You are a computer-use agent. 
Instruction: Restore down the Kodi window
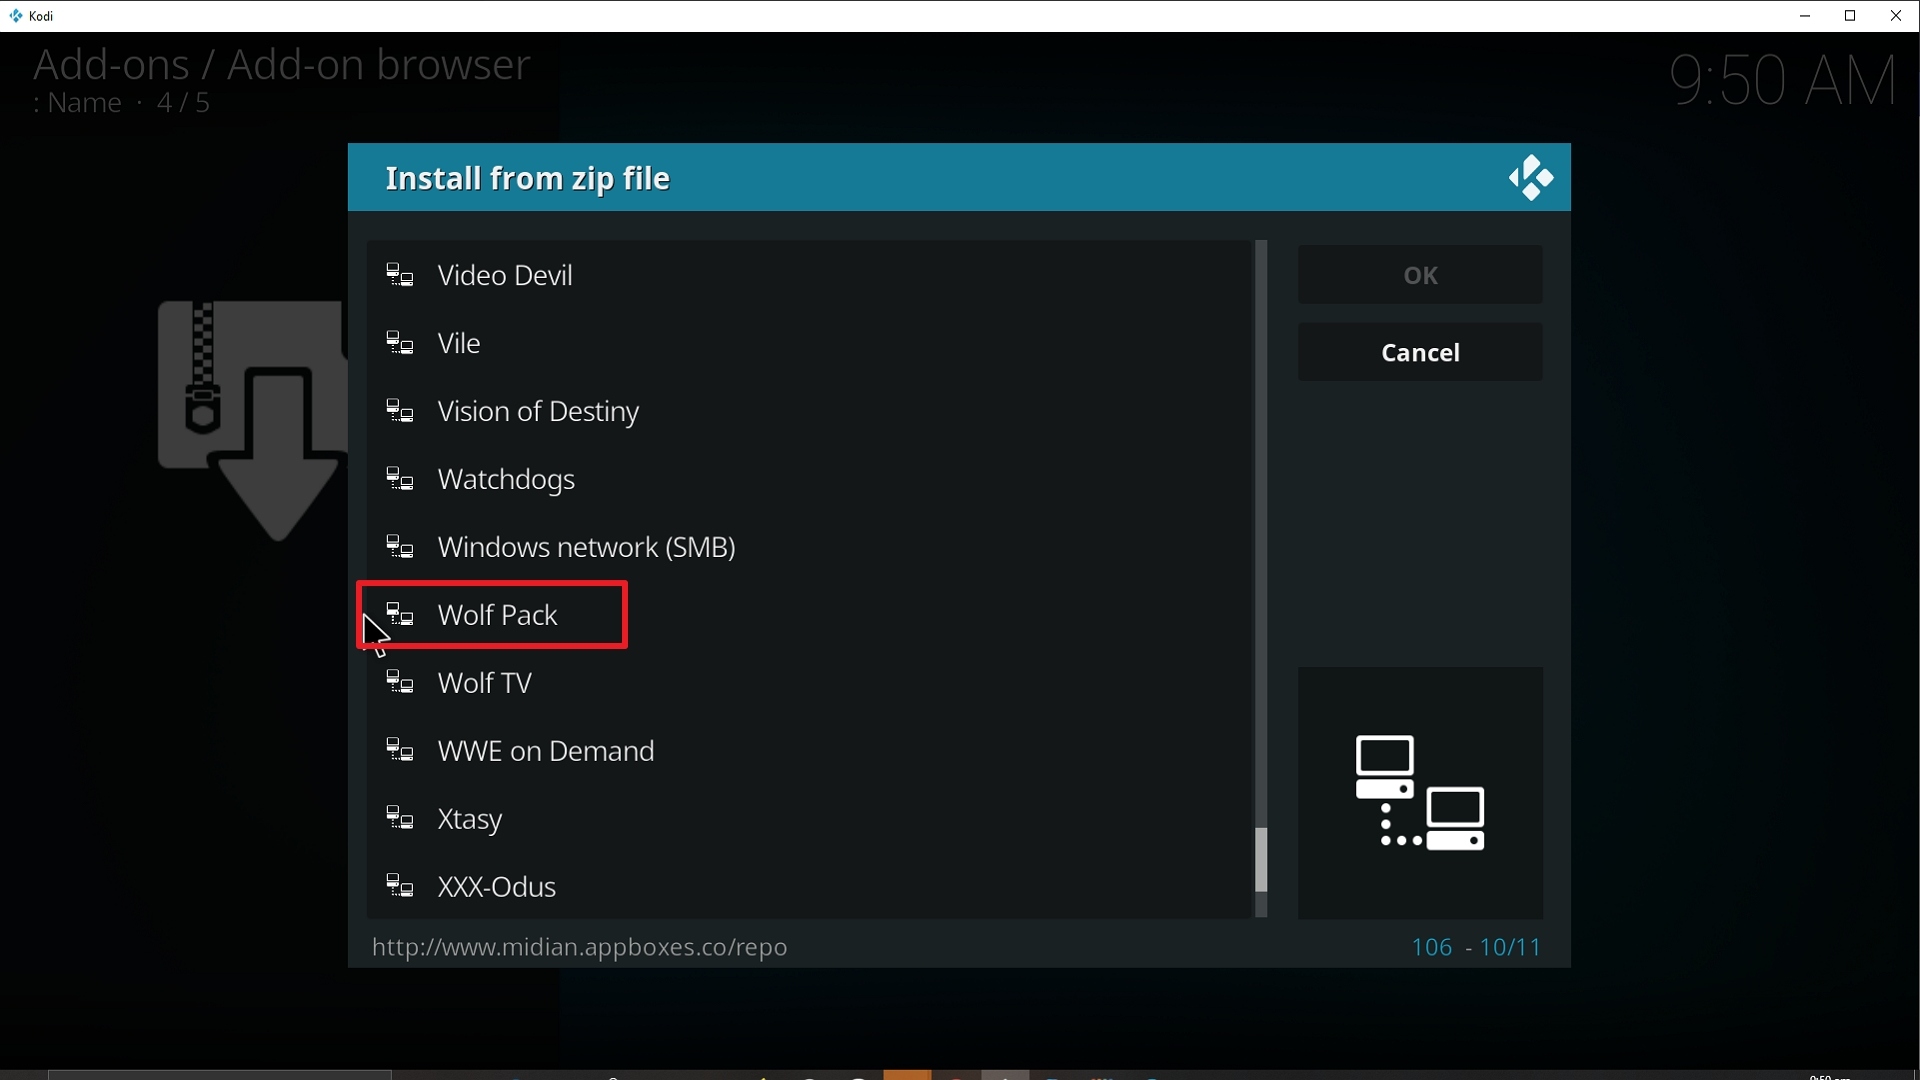1851,16
